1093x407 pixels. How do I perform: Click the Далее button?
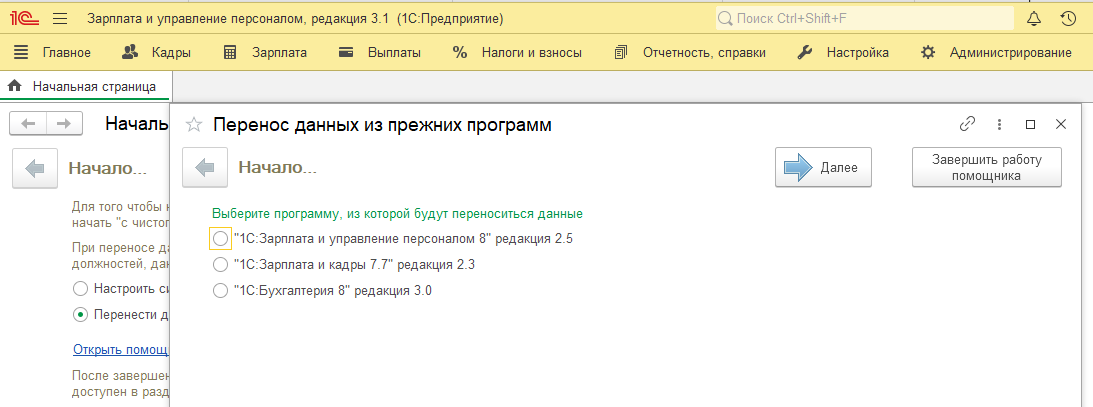point(823,167)
